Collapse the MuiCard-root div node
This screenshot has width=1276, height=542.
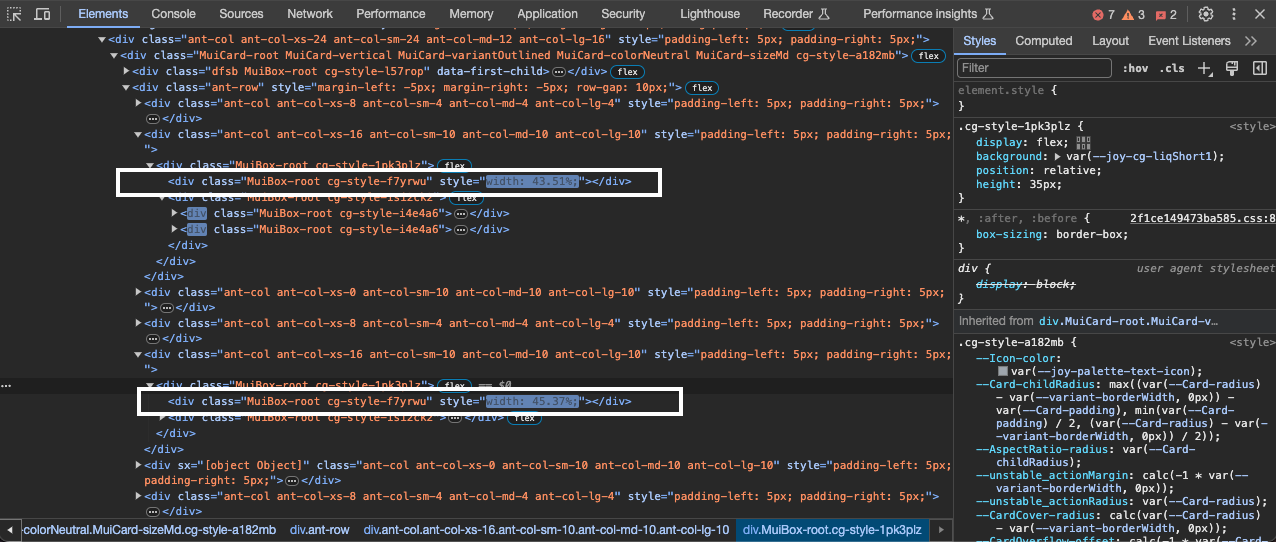coord(113,55)
